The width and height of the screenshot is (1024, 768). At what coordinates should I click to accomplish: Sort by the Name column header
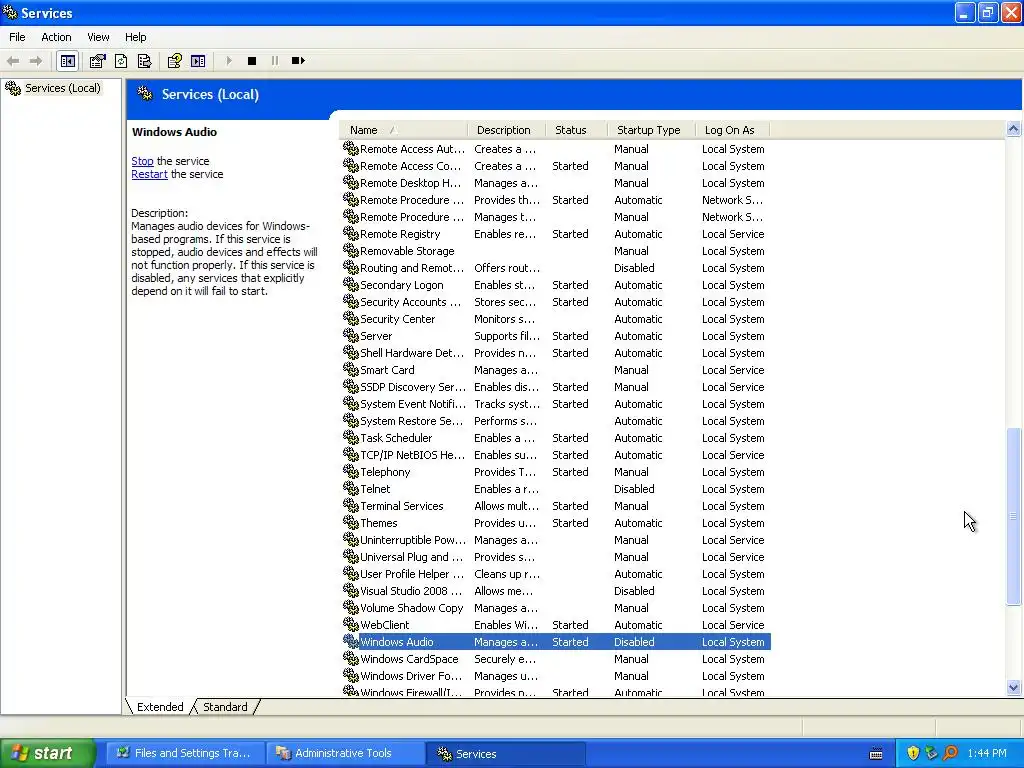[x=404, y=130]
